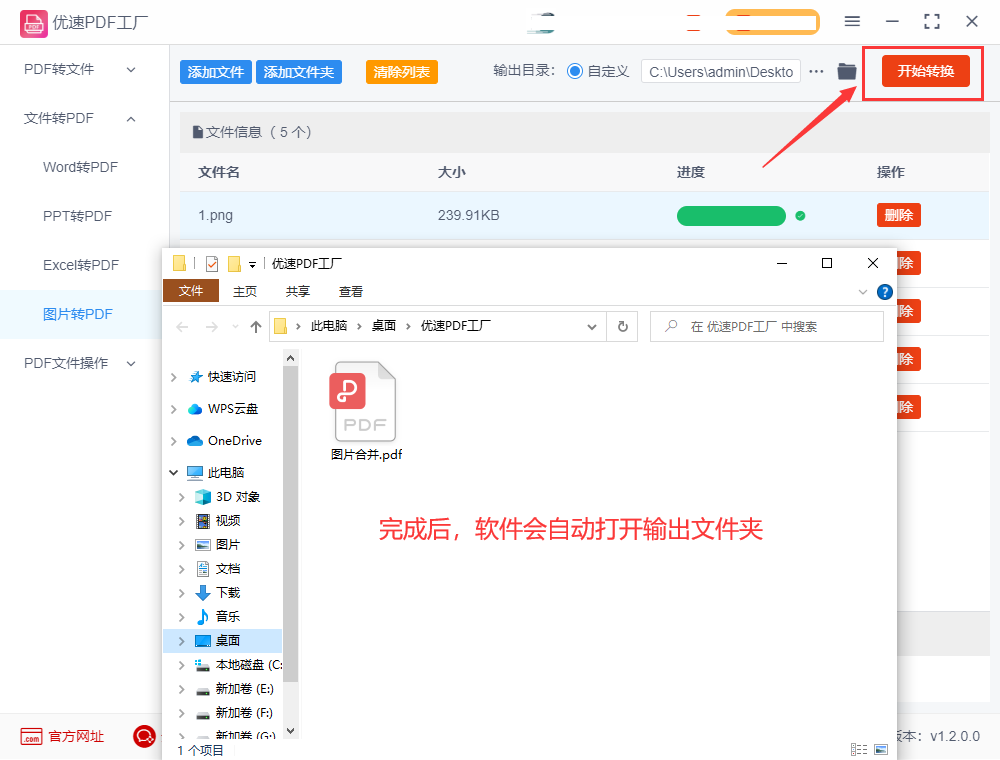Screen dimensions: 1000x760
Task: Select Excel转PDF in sidebar
Action: coord(81,265)
